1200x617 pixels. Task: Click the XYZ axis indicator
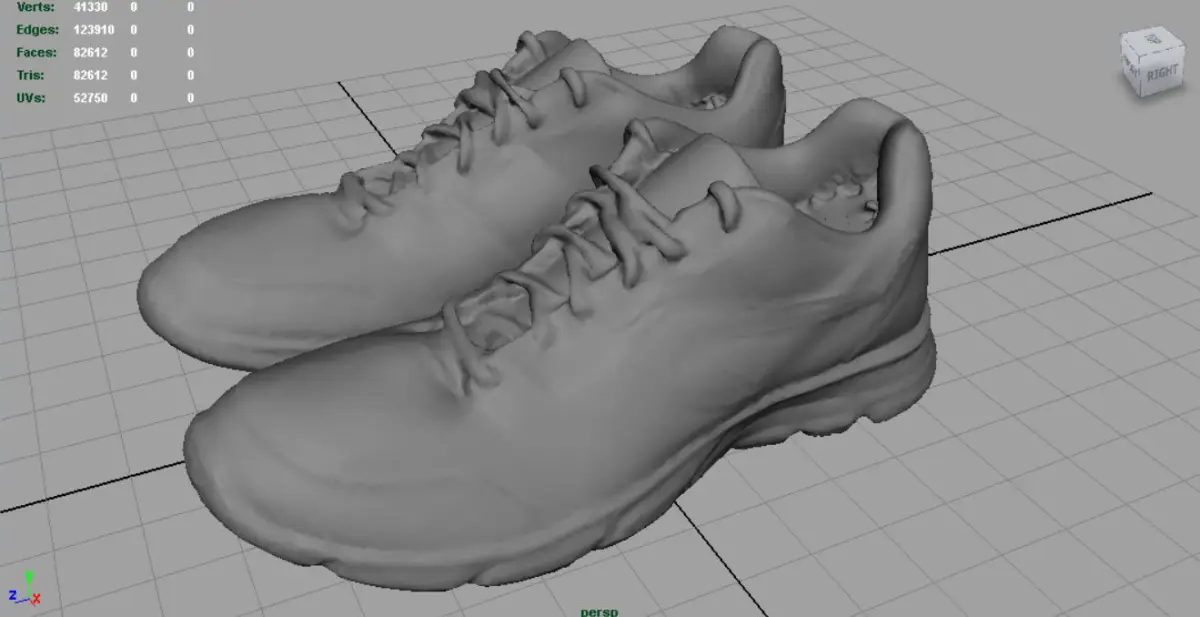click(x=24, y=590)
